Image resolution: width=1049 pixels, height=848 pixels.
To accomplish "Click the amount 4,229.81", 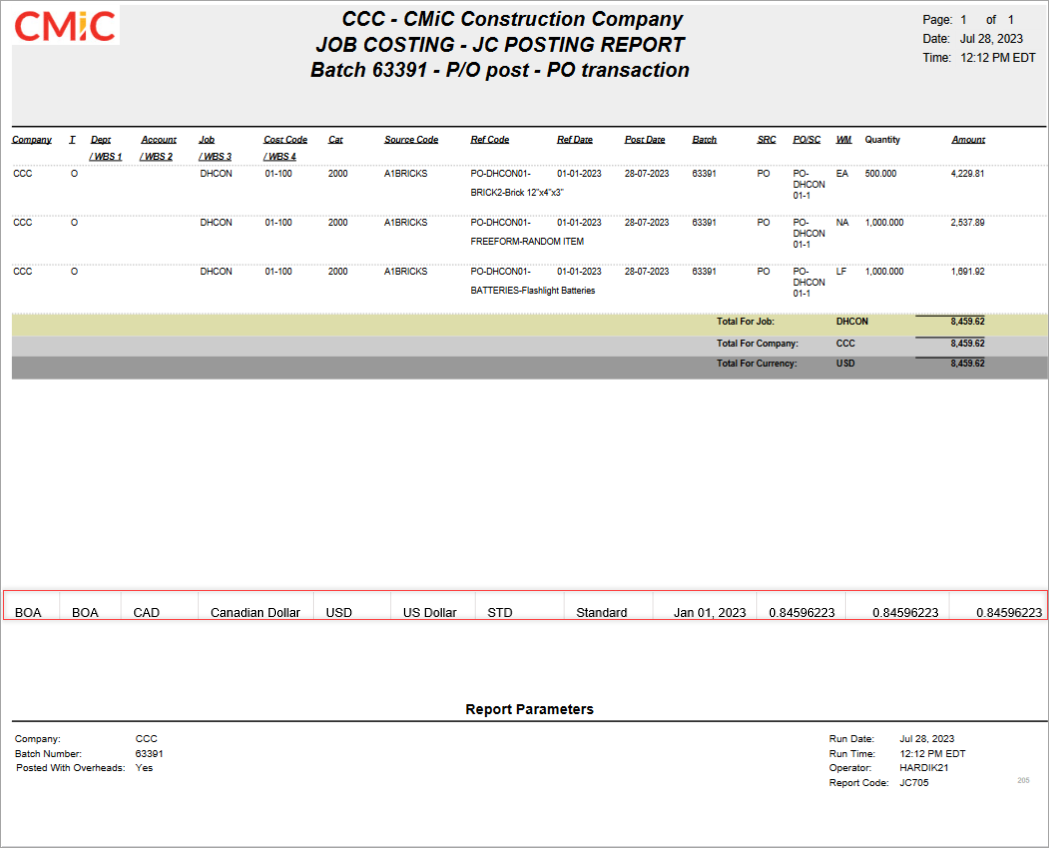I will pos(967,173).
